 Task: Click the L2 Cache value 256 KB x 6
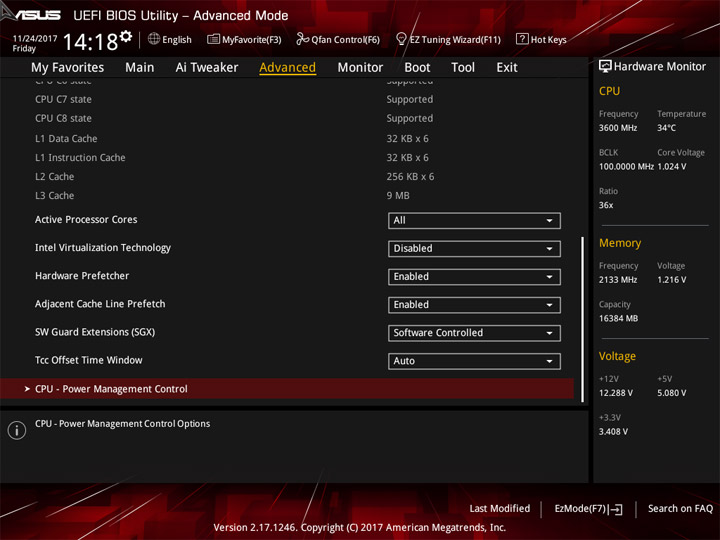point(410,176)
